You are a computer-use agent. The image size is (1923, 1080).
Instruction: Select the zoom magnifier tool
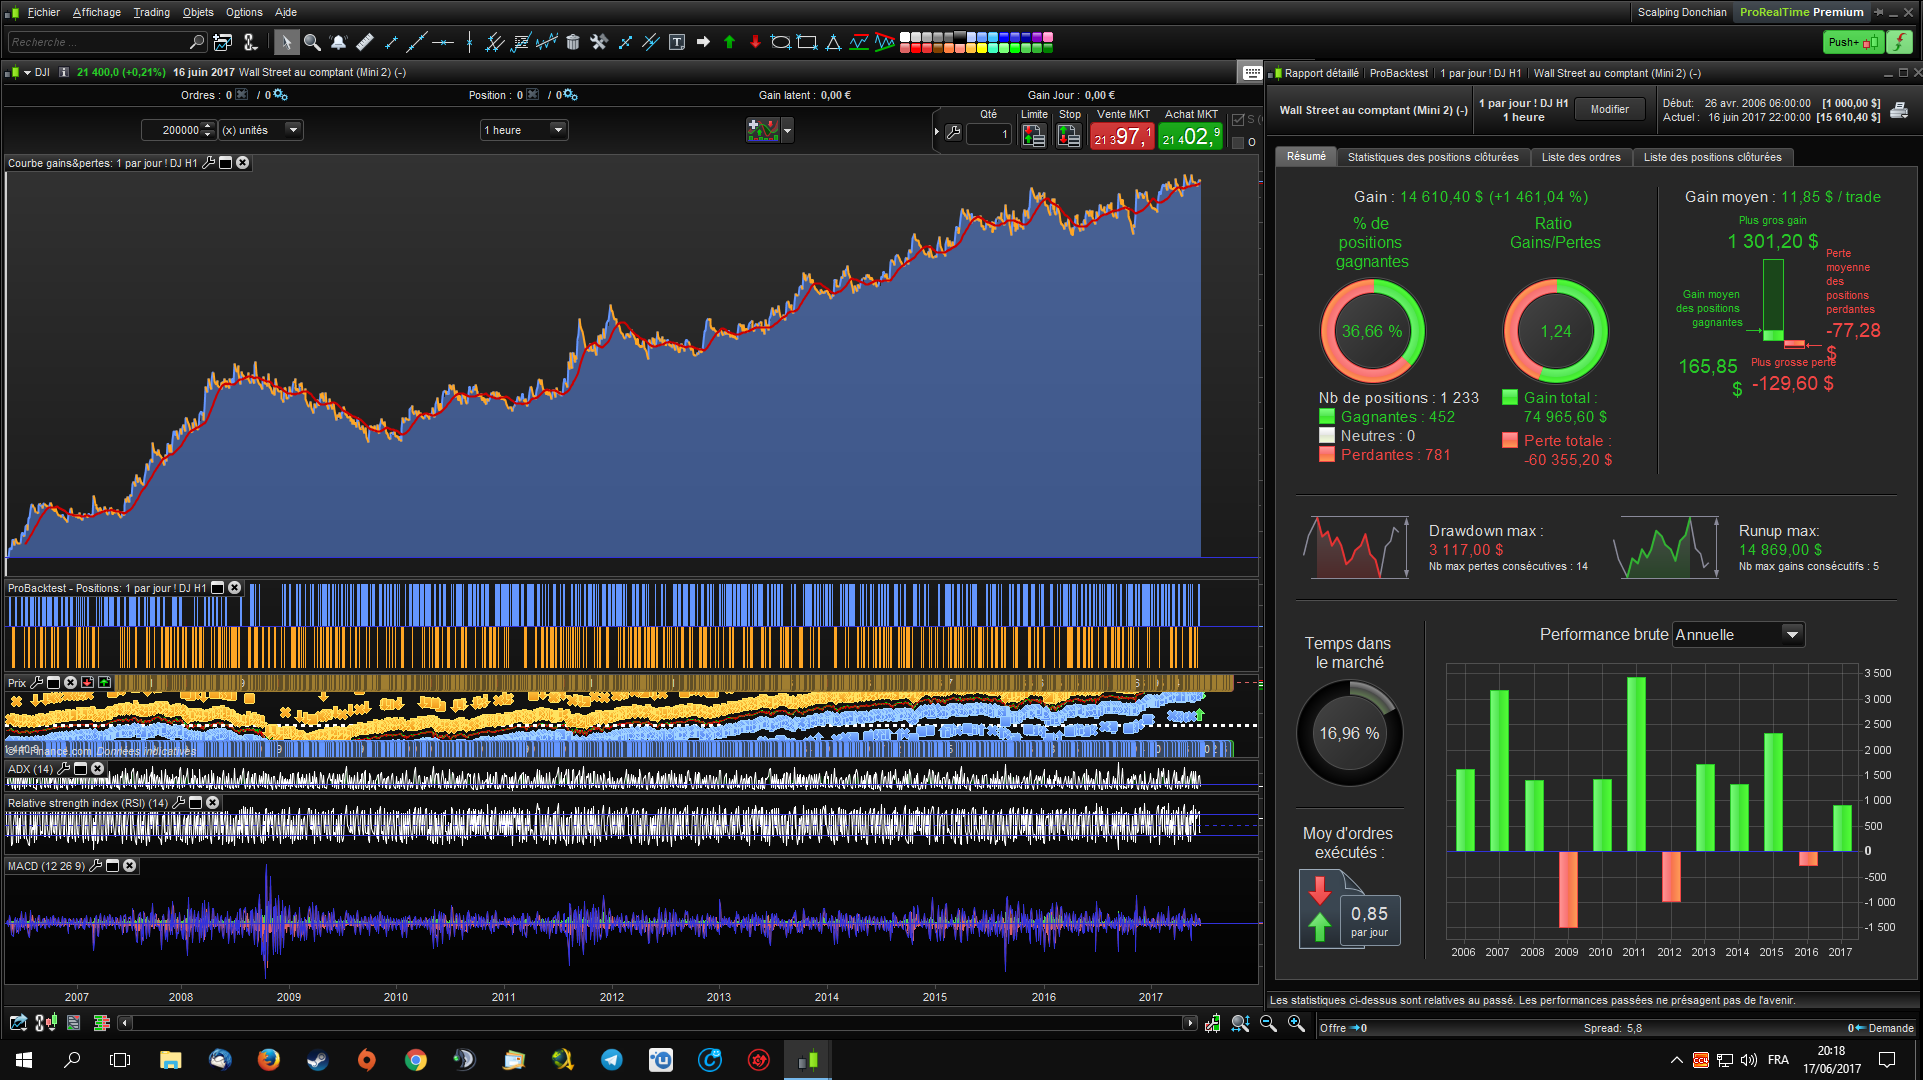tap(312, 42)
